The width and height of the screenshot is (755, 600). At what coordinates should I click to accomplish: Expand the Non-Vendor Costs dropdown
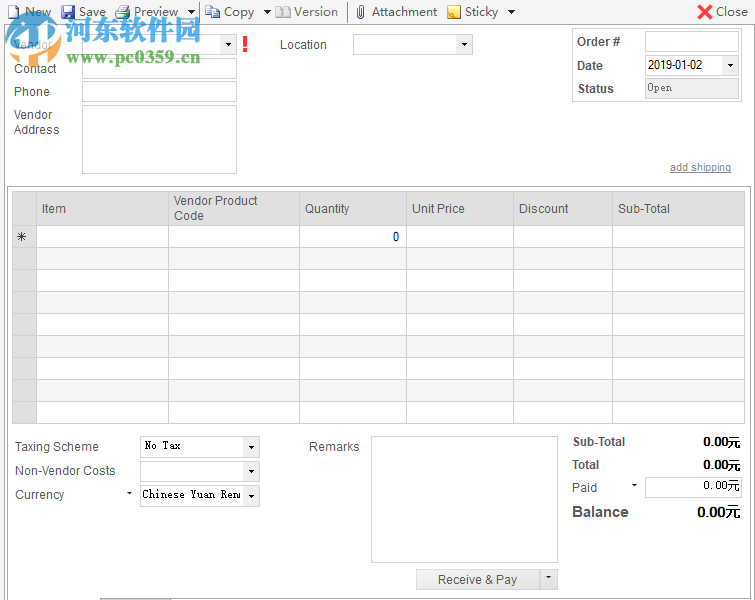click(x=251, y=471)
